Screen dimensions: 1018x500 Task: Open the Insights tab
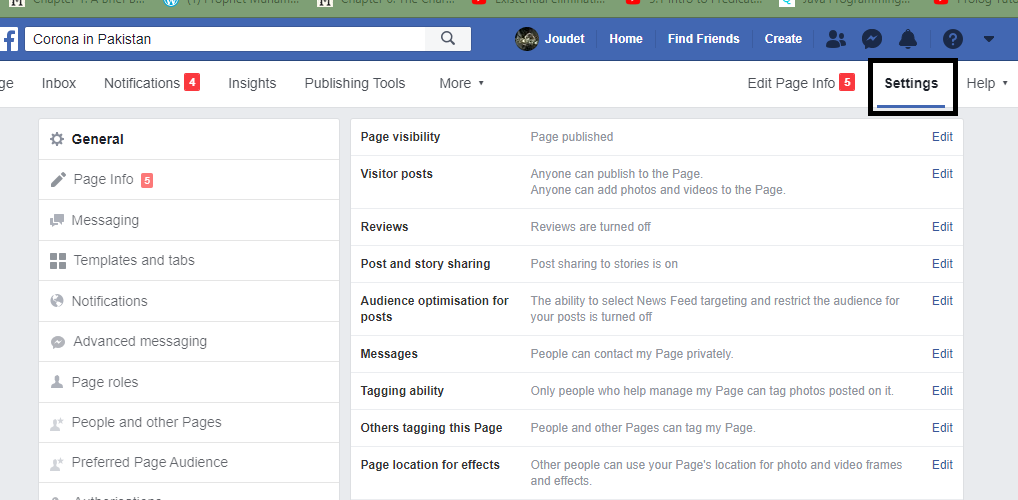pos(252,83)
